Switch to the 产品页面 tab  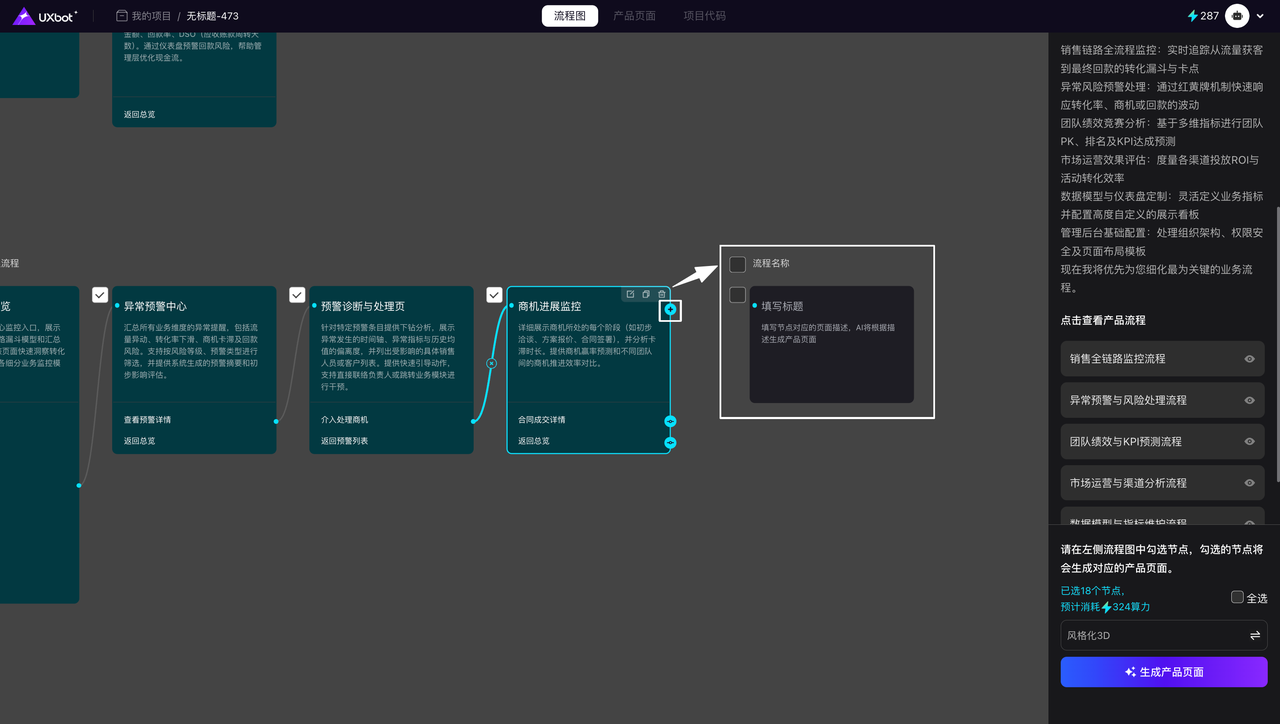tap(634, 16)
